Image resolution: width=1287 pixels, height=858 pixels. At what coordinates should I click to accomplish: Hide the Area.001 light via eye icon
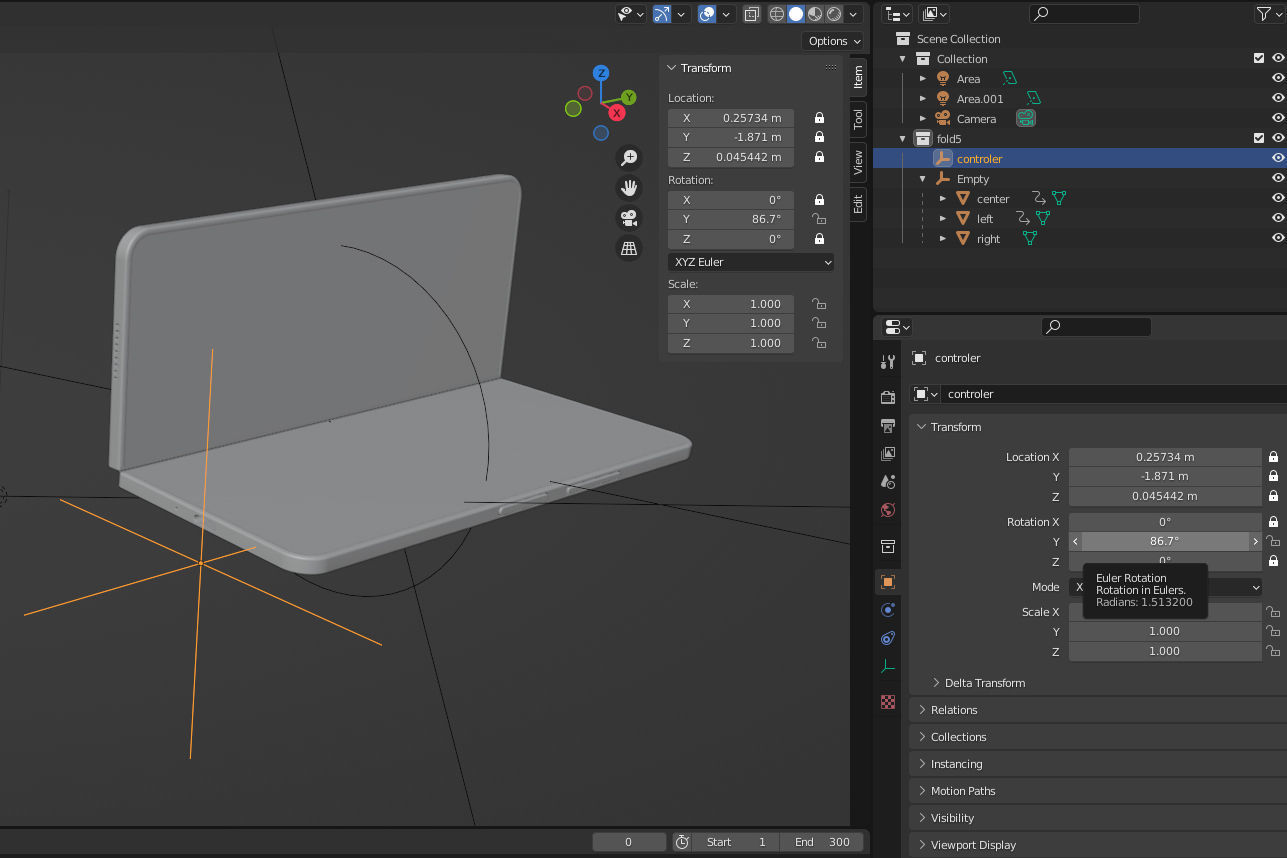tap(1277, 99)
